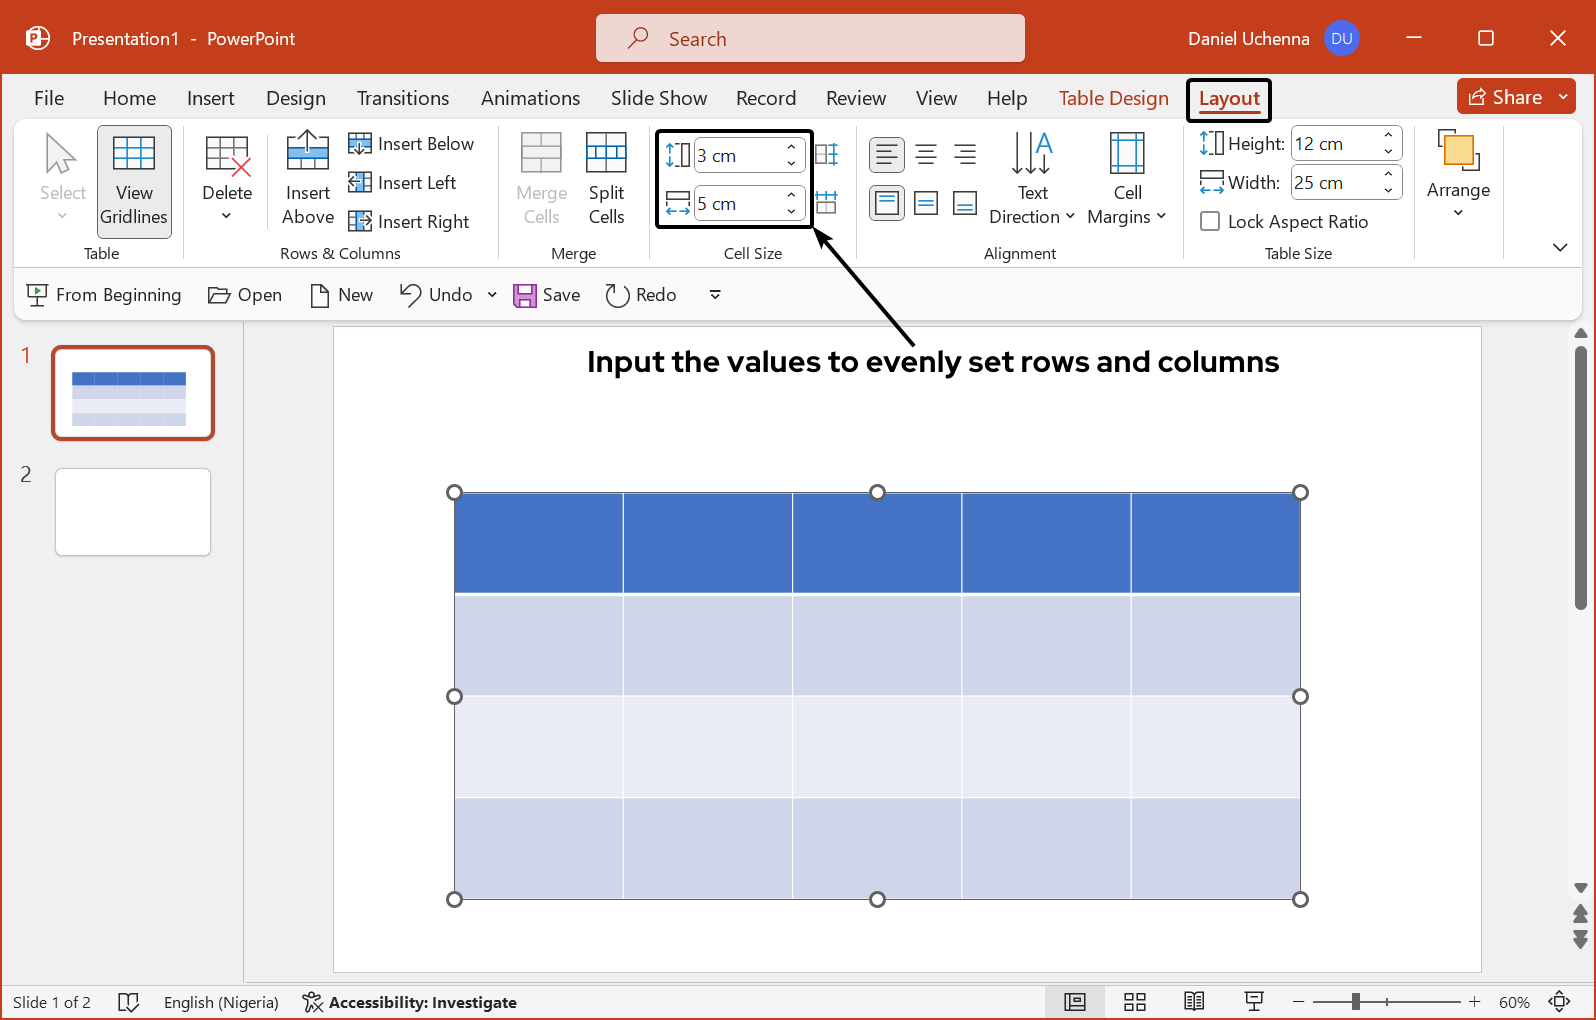Open the Table Design tab
Image resolution: width=1596 pixels, height=1020 pixels.
[x=1113, y=98]
